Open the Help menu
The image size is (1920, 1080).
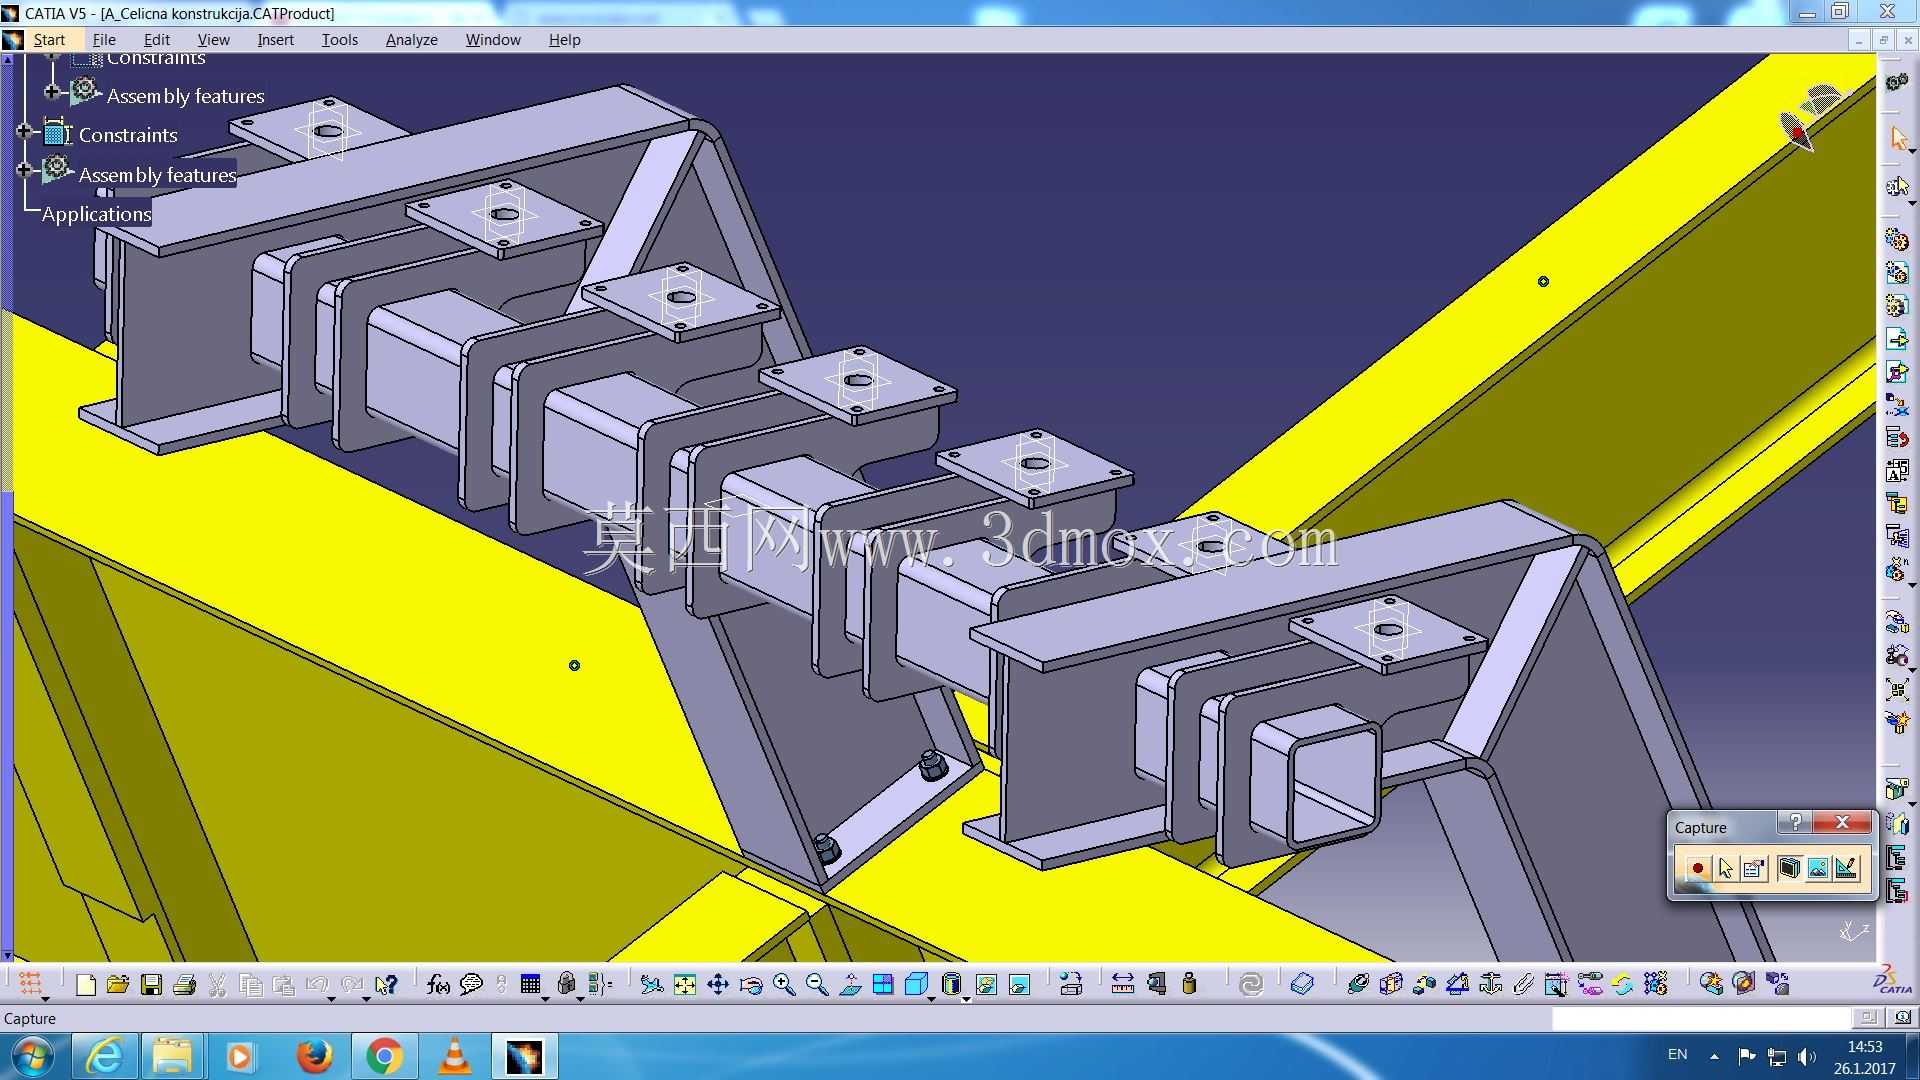pyautogui.click(x=564, y=40)
